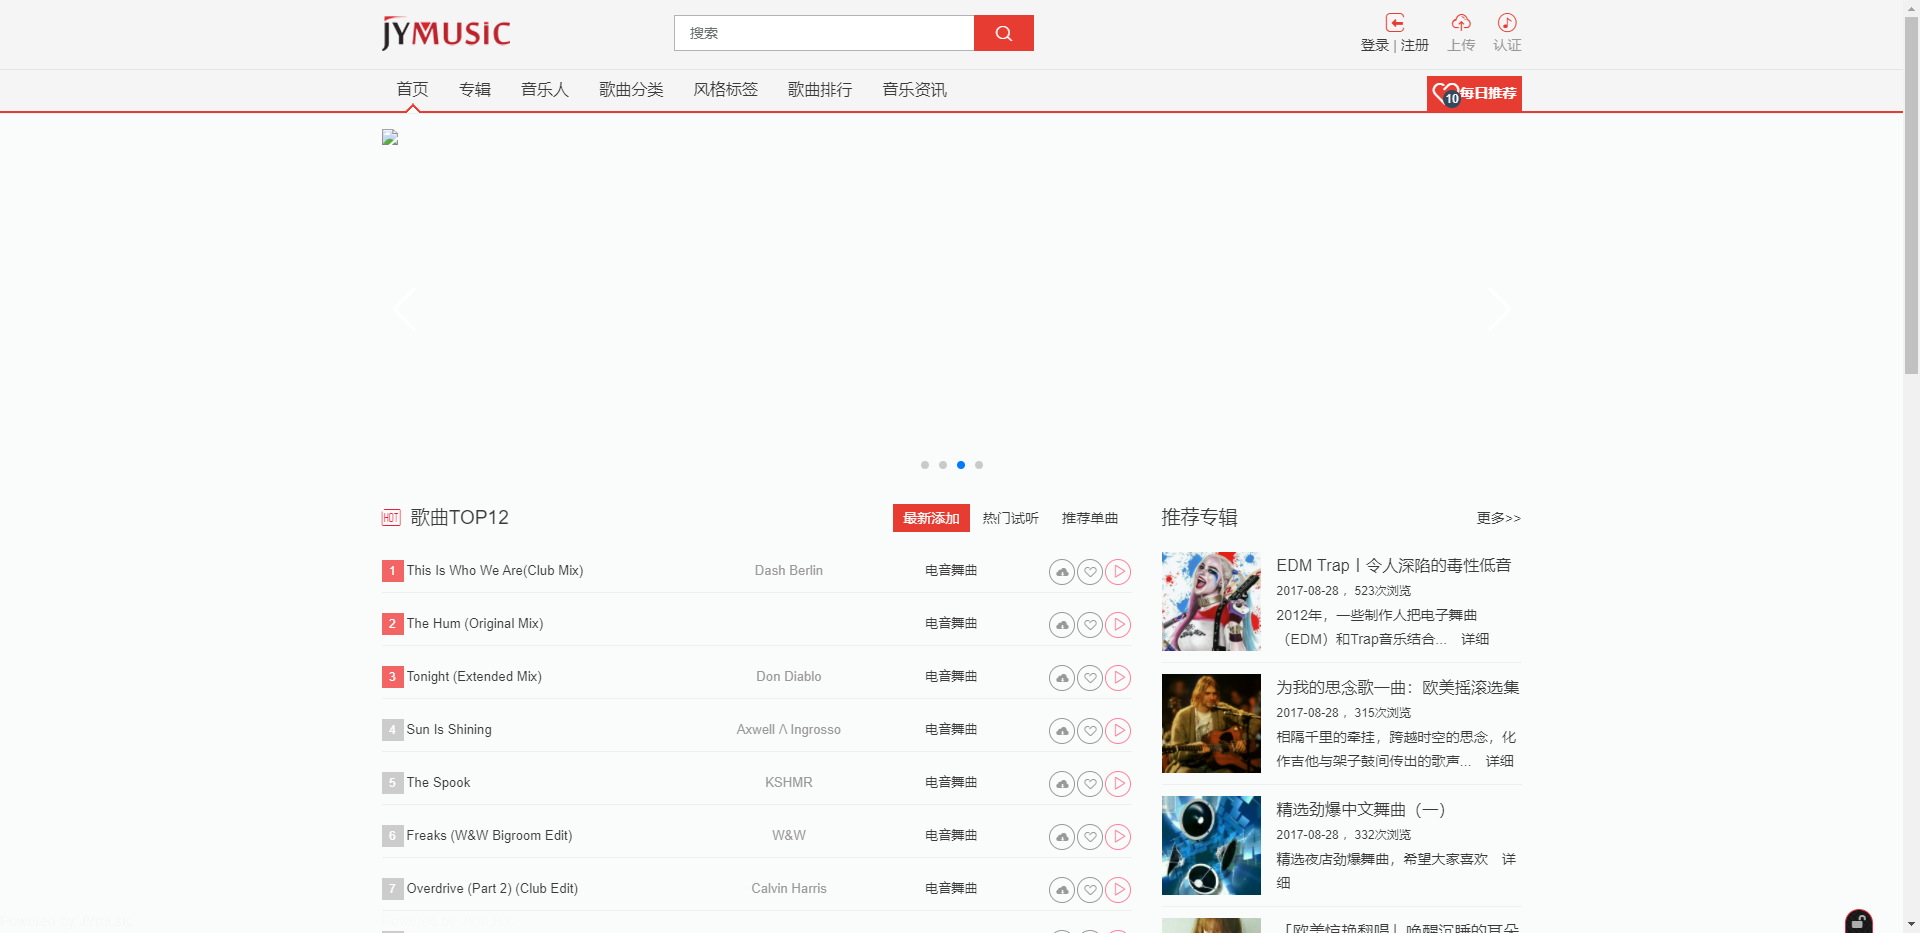Click the JYMUSIC logo

click(446, 33)
